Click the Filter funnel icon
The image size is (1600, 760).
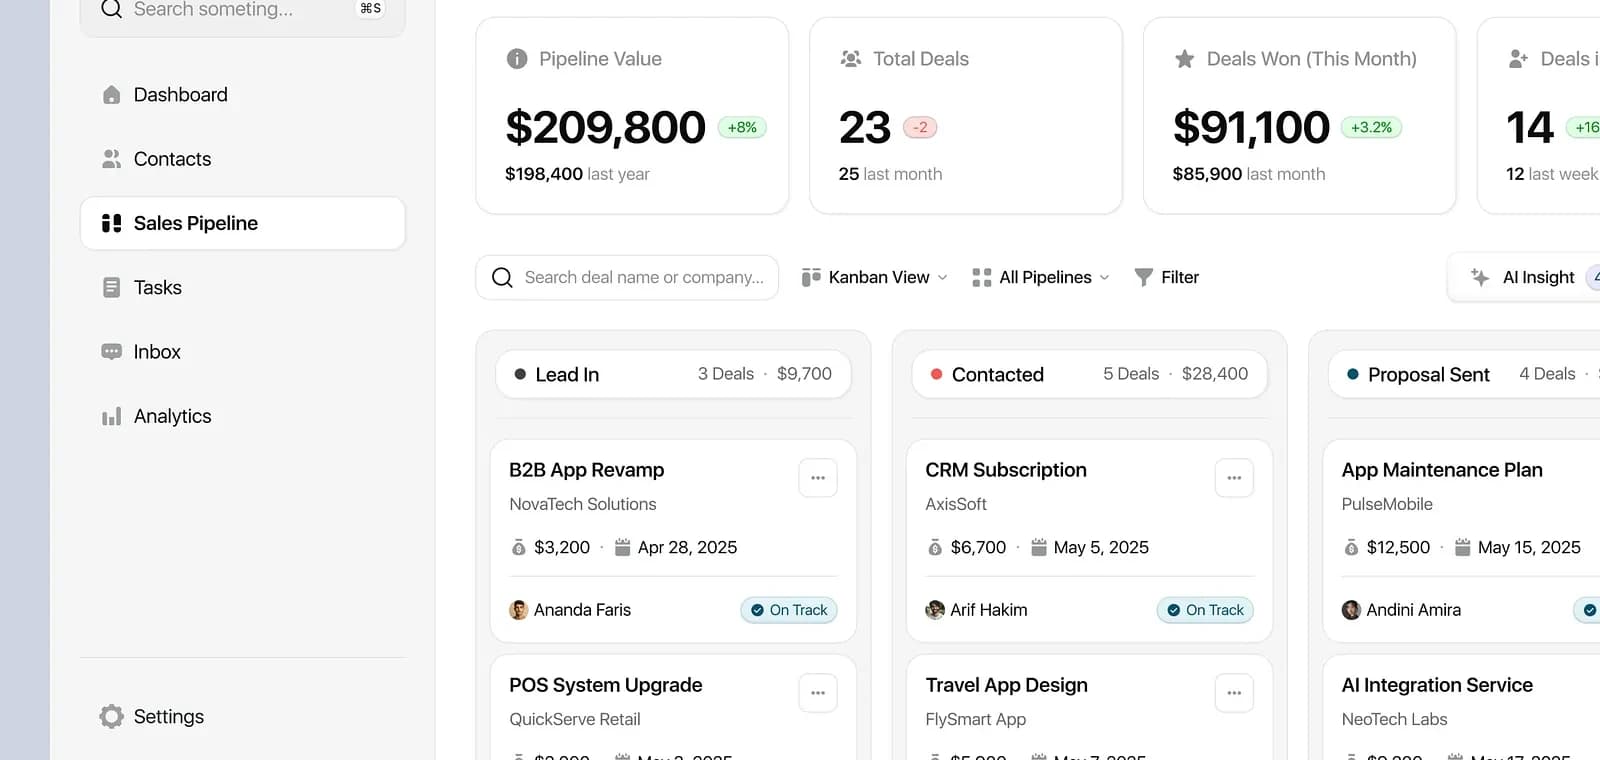coord(1144,278)
